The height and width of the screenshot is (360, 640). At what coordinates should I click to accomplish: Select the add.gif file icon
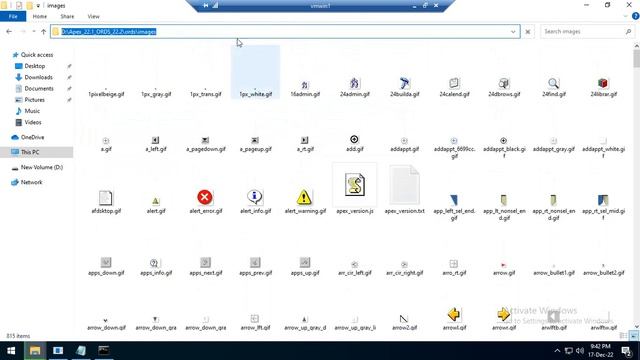354,140
